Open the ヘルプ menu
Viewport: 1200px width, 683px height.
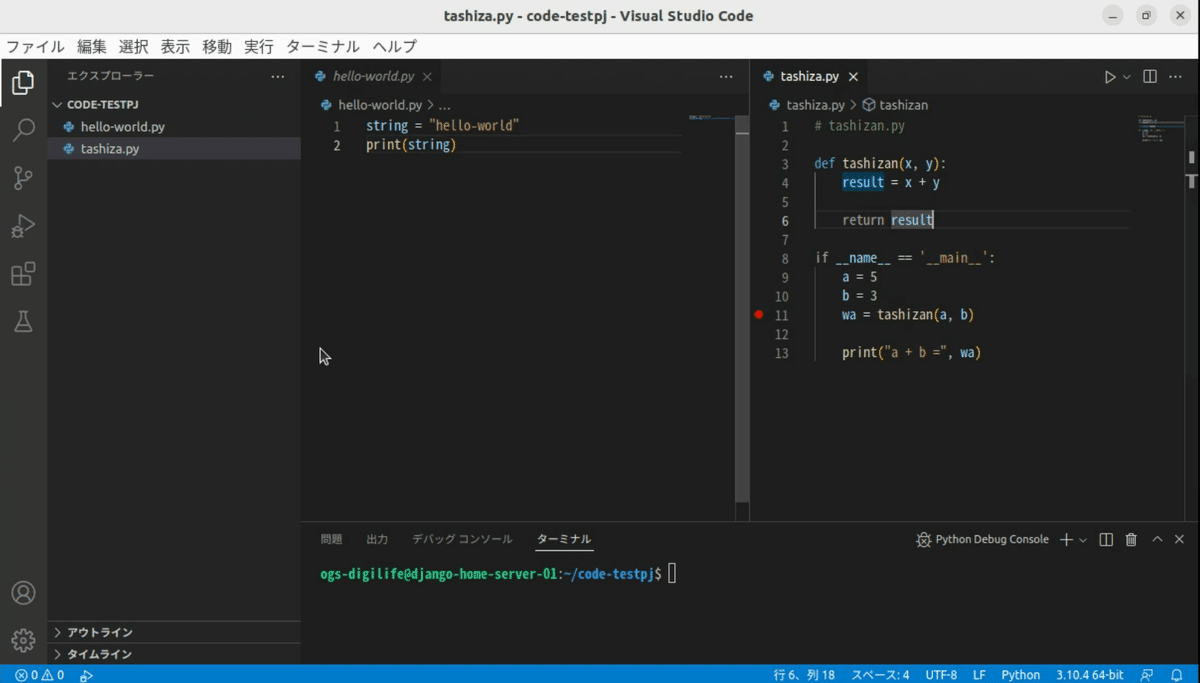coord(394,46)
